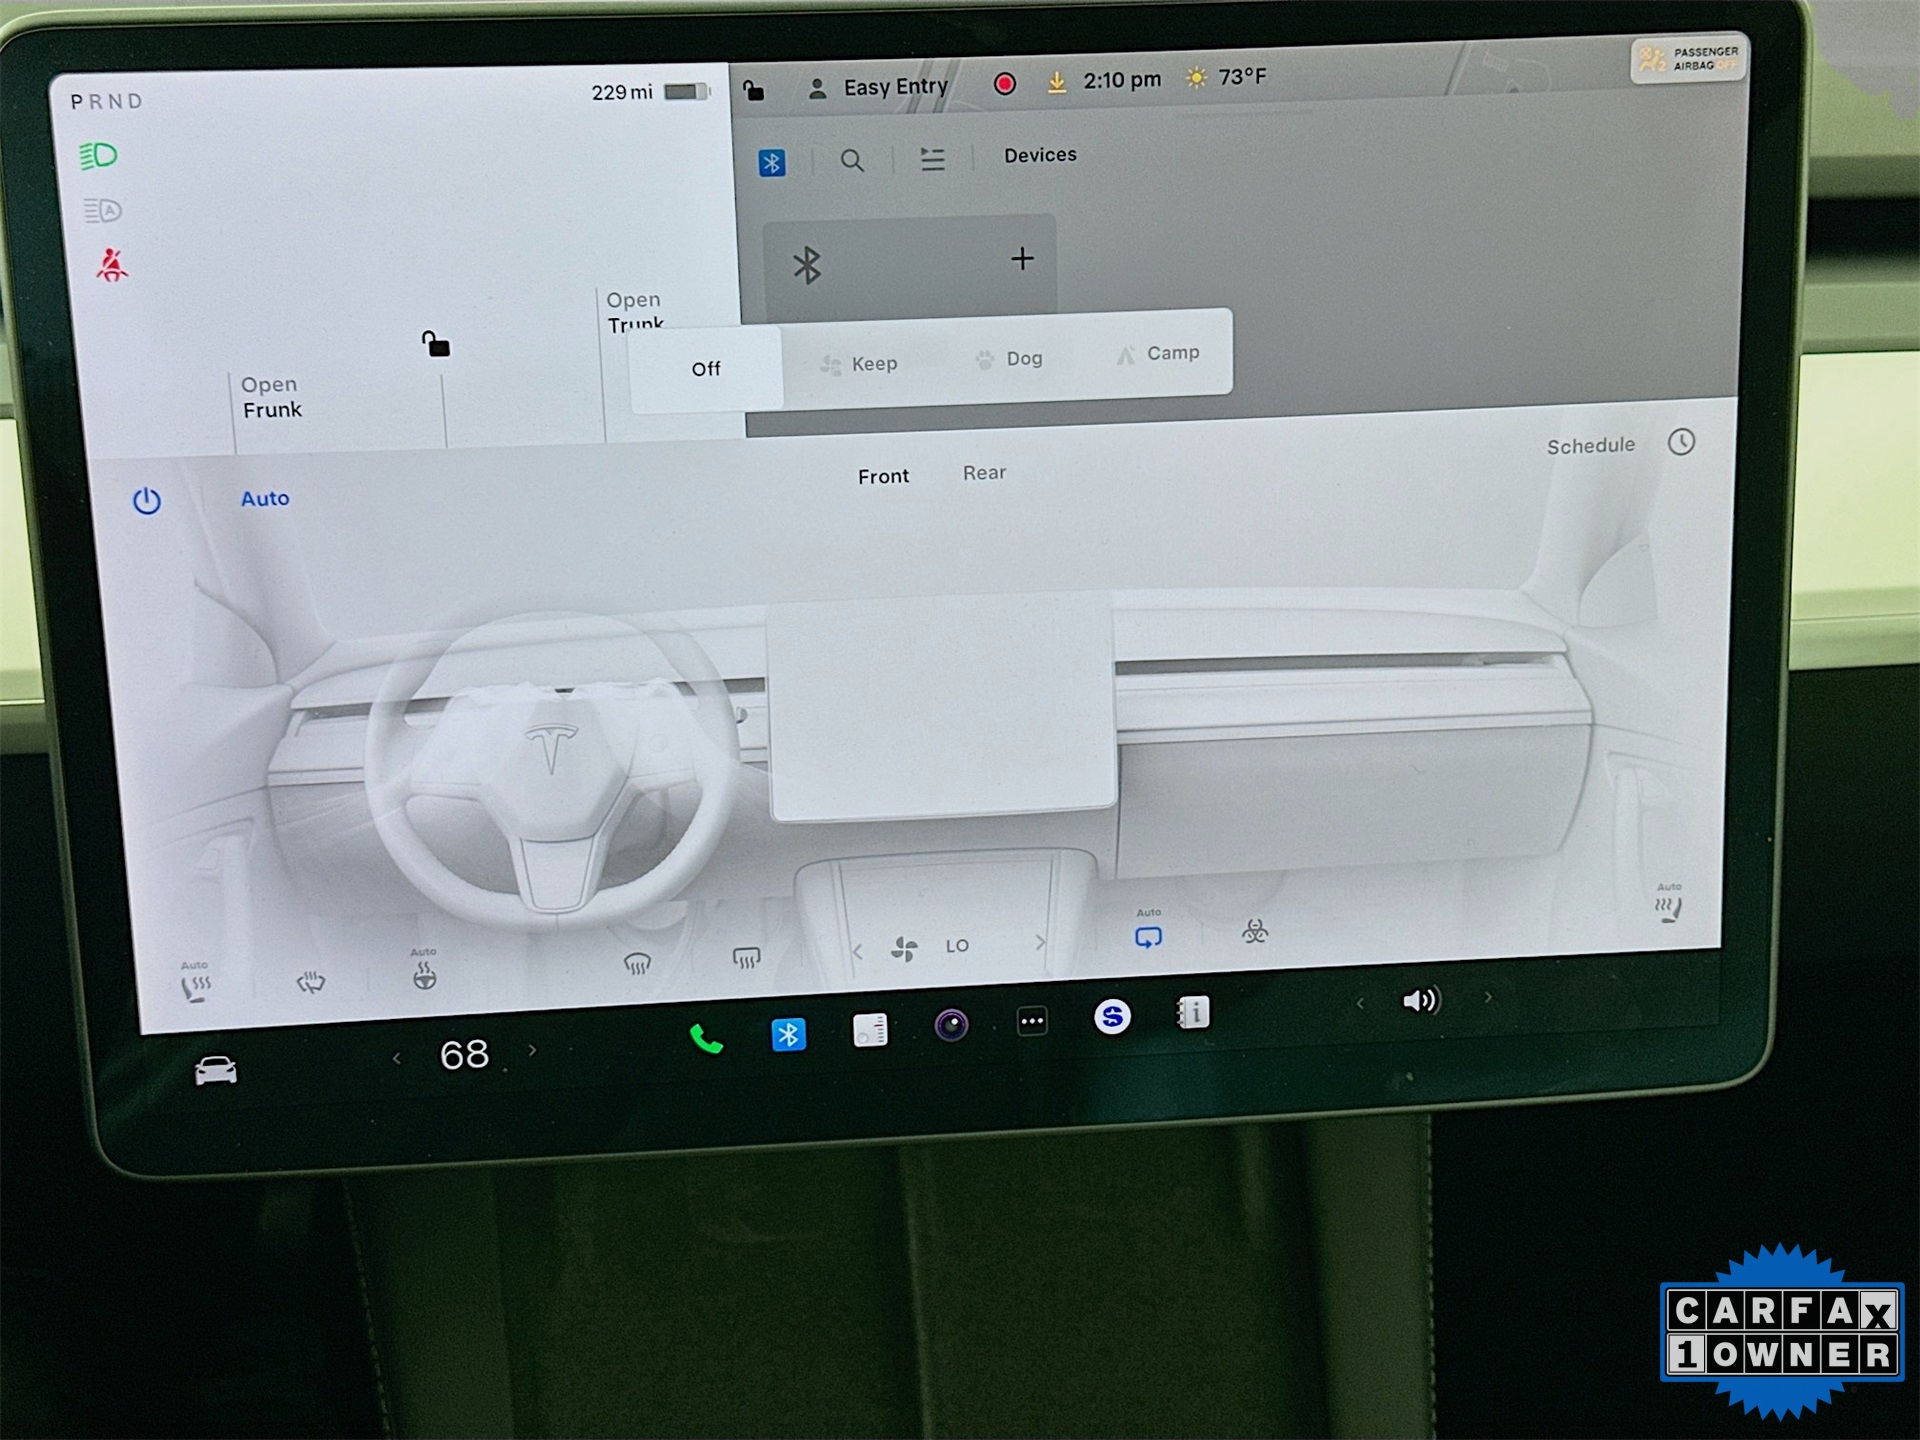Screen dimensions: 1920x1440
Task: Switch to the Rear climate tab
Action: coord(984,473)
